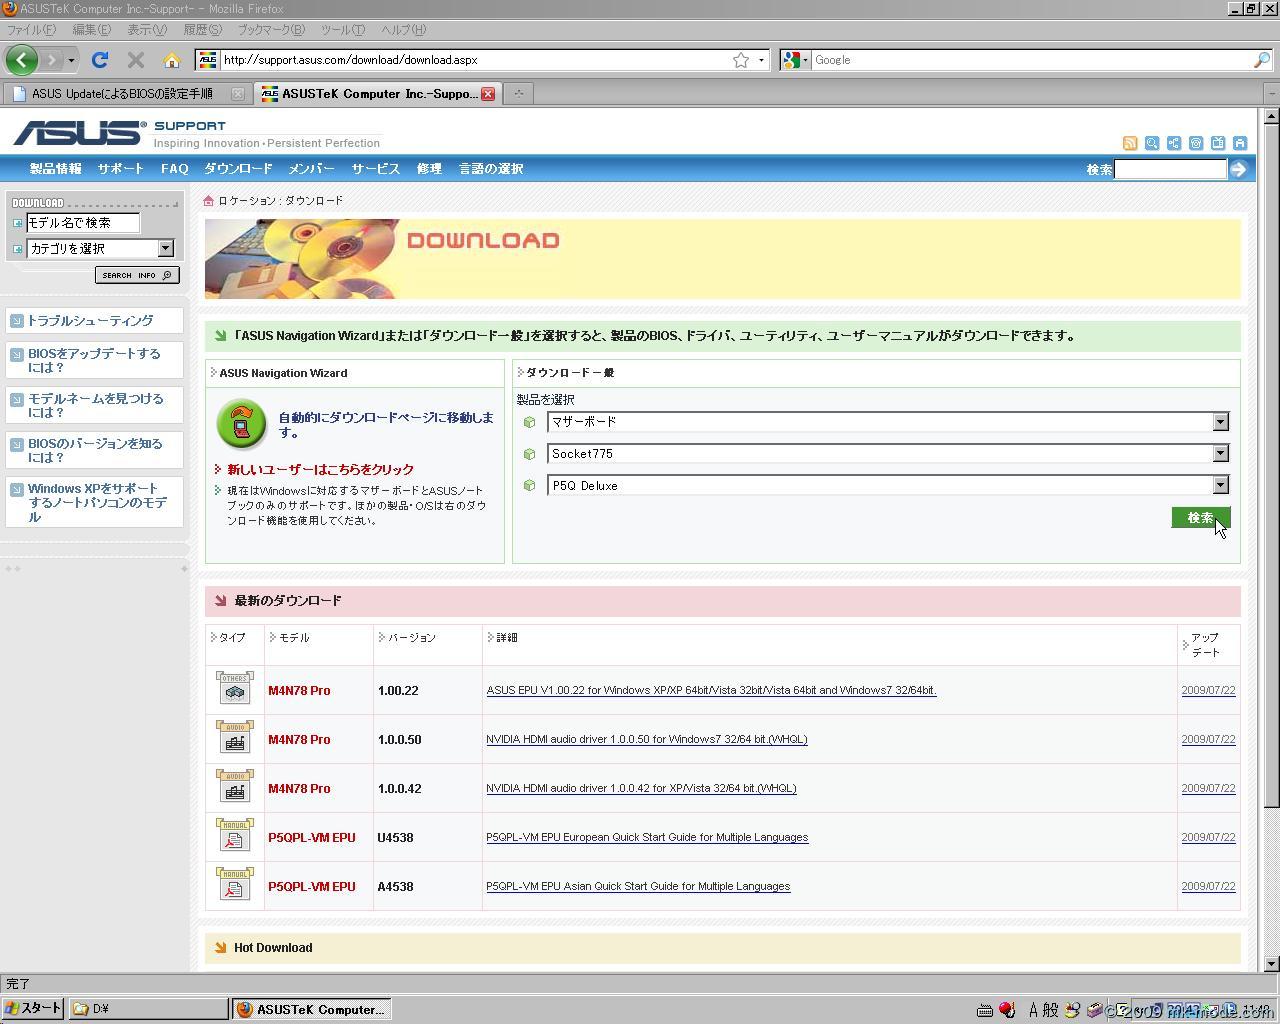Viewport: 1280px width, 1024px height.
Task: Bookmark this page with the star icon
Action: pos(741,60)
